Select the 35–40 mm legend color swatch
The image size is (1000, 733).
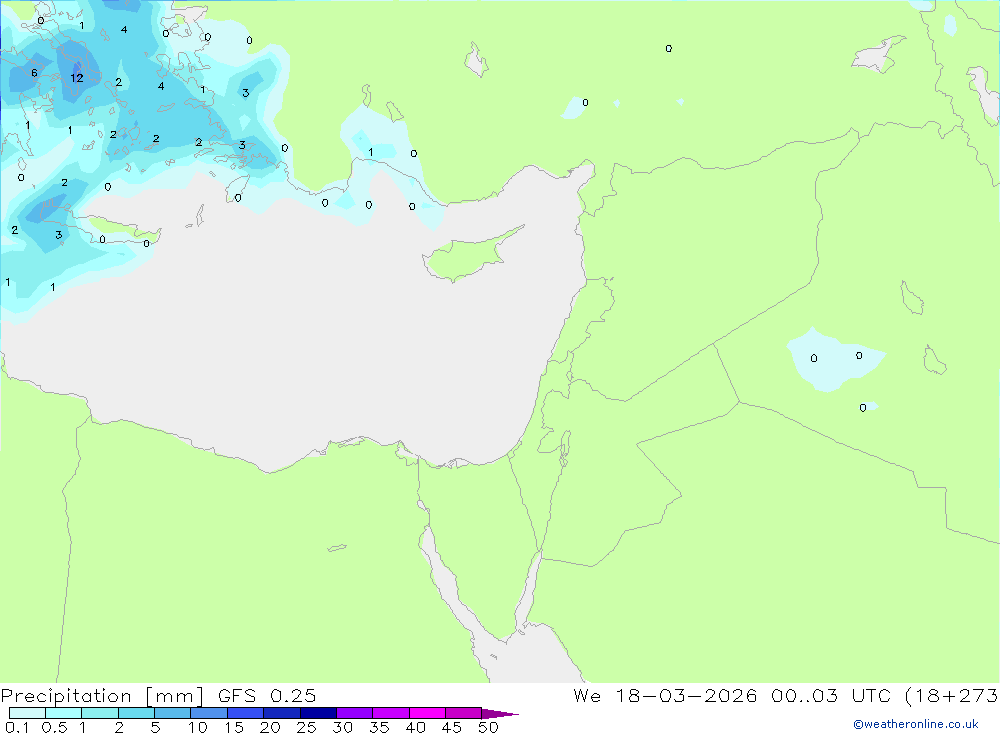pyautogui.click(x=391, y=713)
